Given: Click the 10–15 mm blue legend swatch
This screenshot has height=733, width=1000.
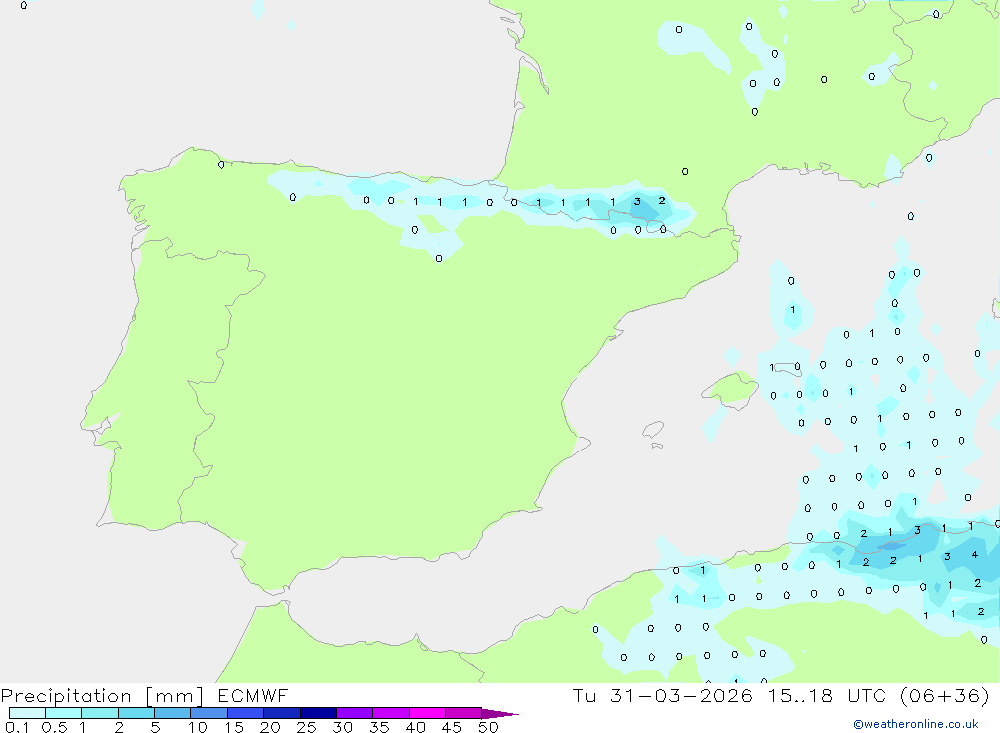Looking at the screenshot, I should 209,713.
